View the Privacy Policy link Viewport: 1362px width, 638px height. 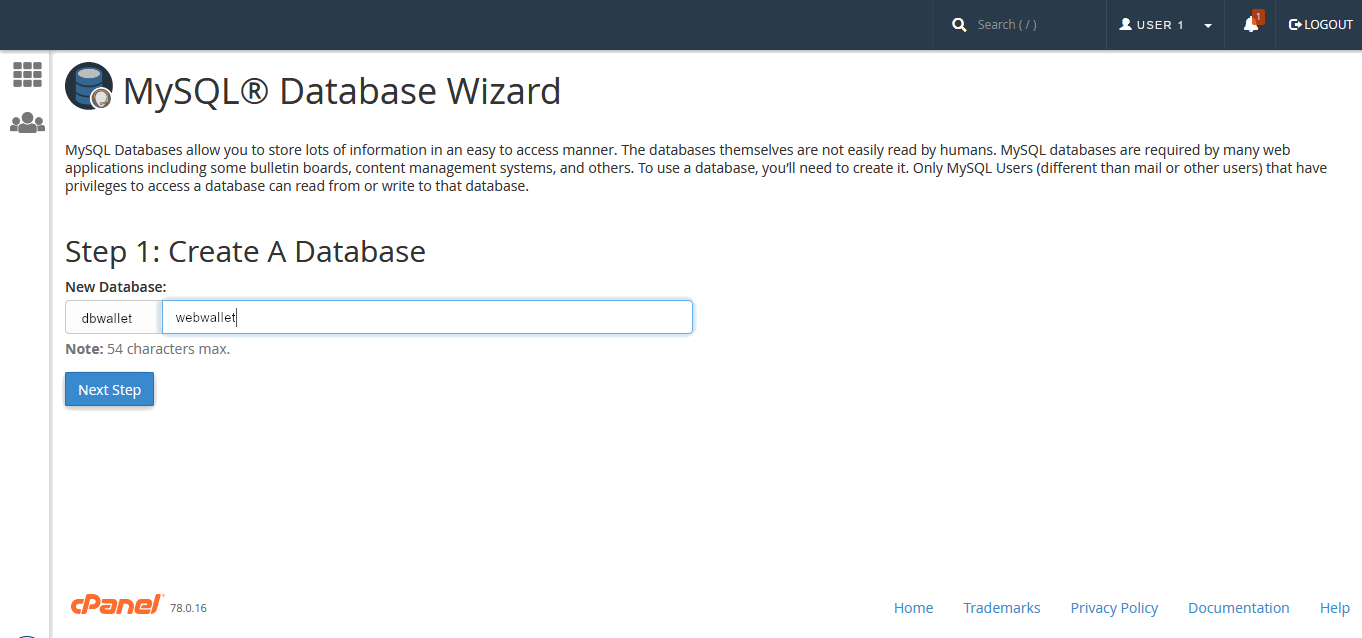(1114, 608)
